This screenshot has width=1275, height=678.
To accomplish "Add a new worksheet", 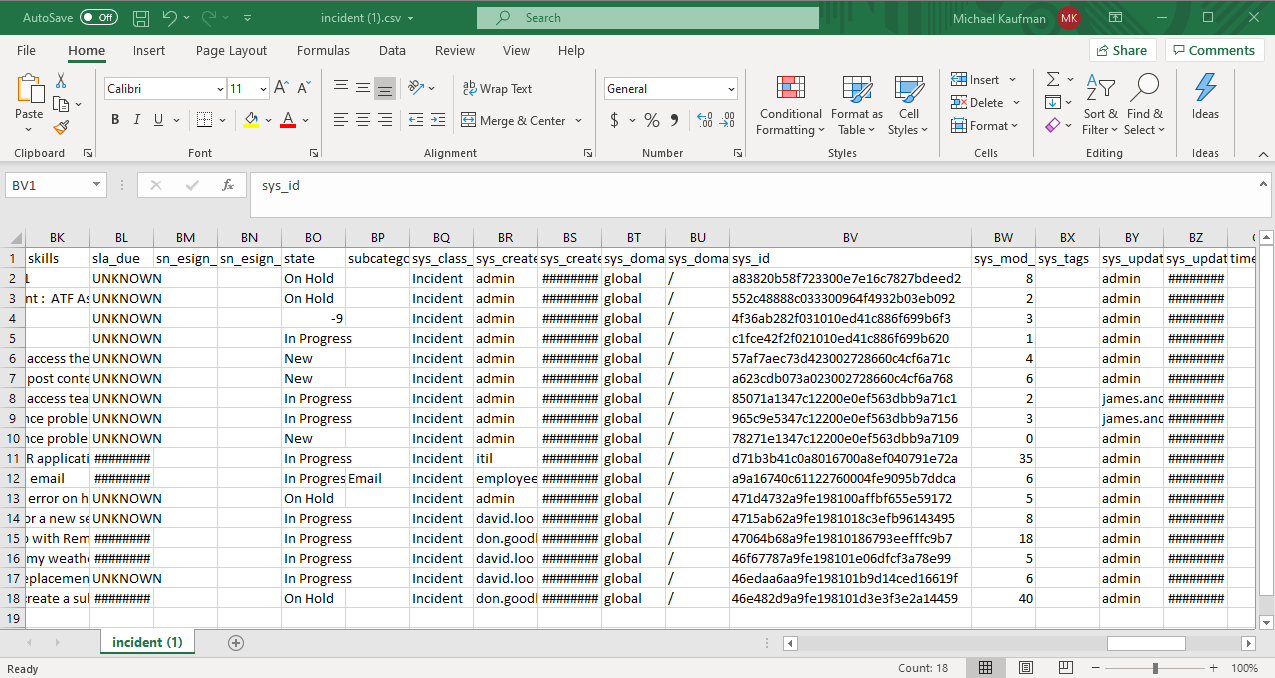I will 235,641.
